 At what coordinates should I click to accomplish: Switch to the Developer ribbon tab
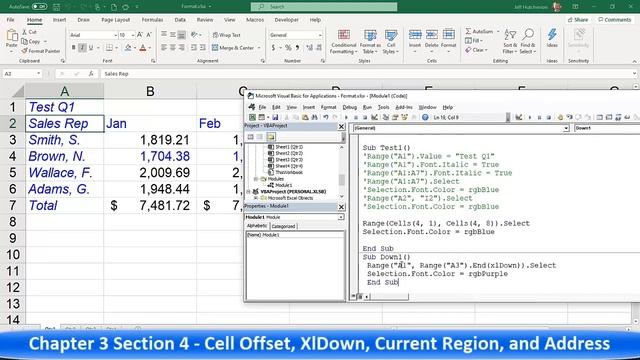point(287,20)
